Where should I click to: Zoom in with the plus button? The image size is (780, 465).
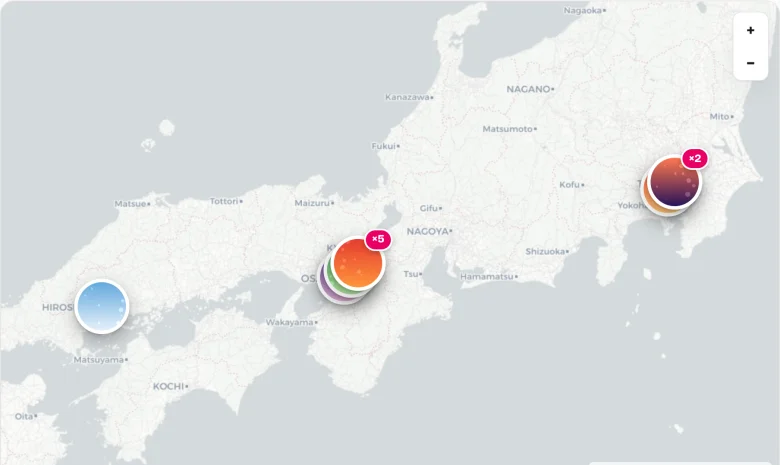coord(750,30)
